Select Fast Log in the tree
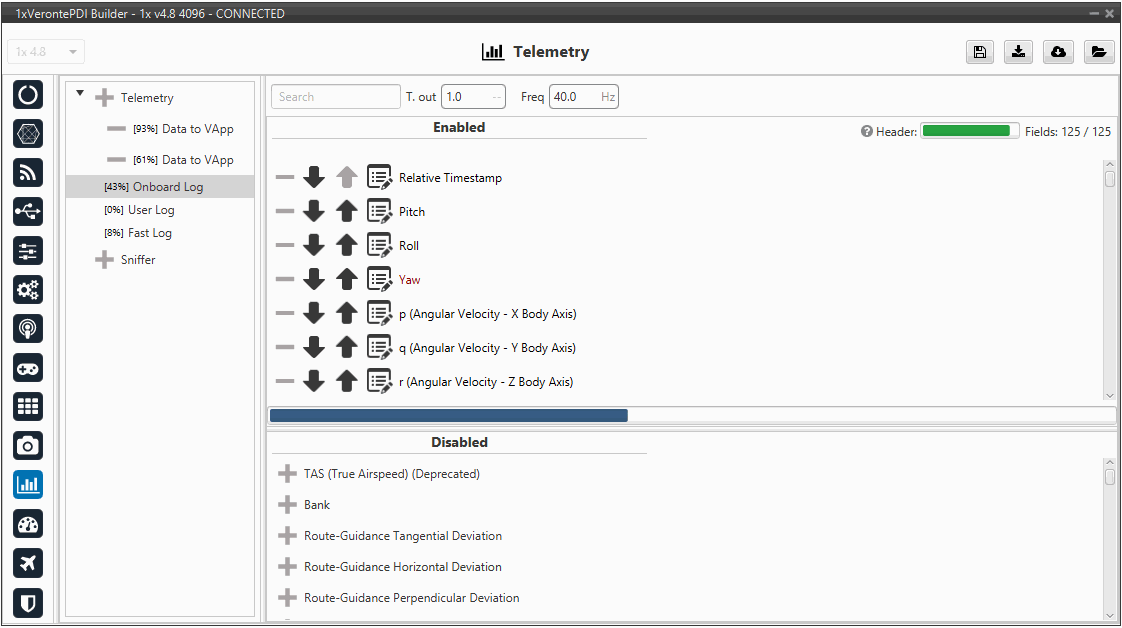 [149, 233]
